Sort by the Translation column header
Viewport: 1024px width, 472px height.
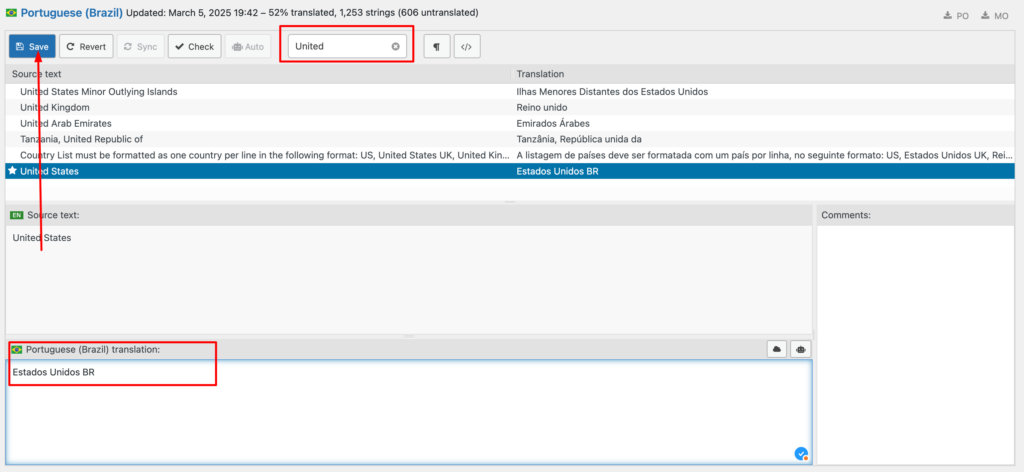(760, 74)
